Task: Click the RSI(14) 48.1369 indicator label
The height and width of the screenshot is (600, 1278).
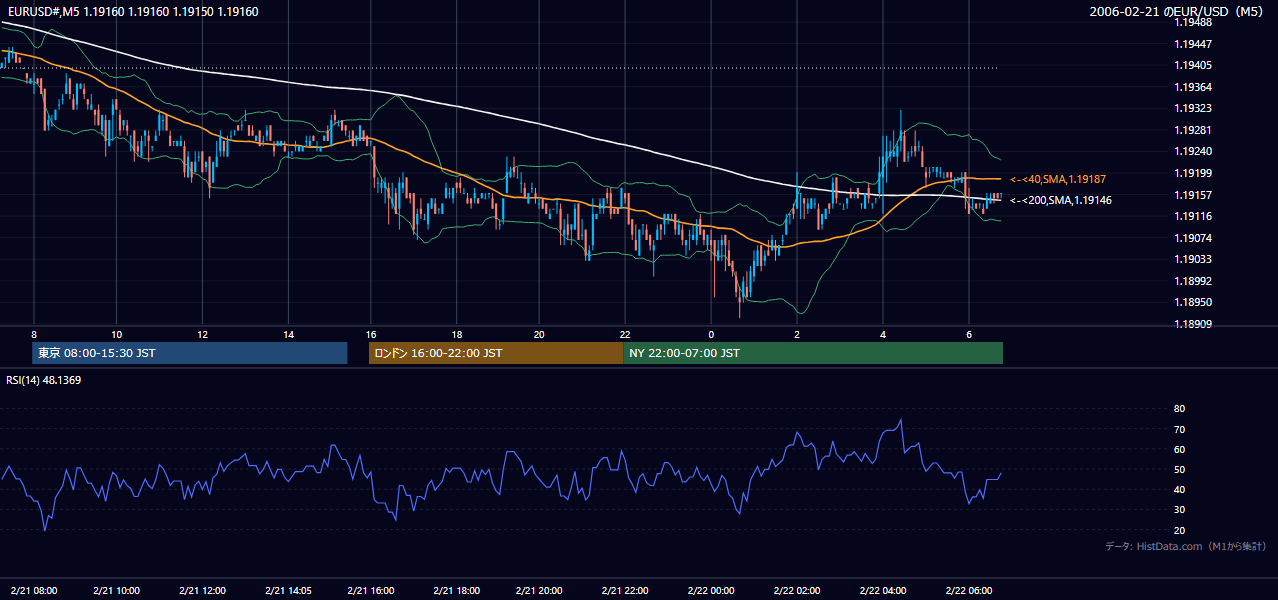Action: (x=44, y=380)
